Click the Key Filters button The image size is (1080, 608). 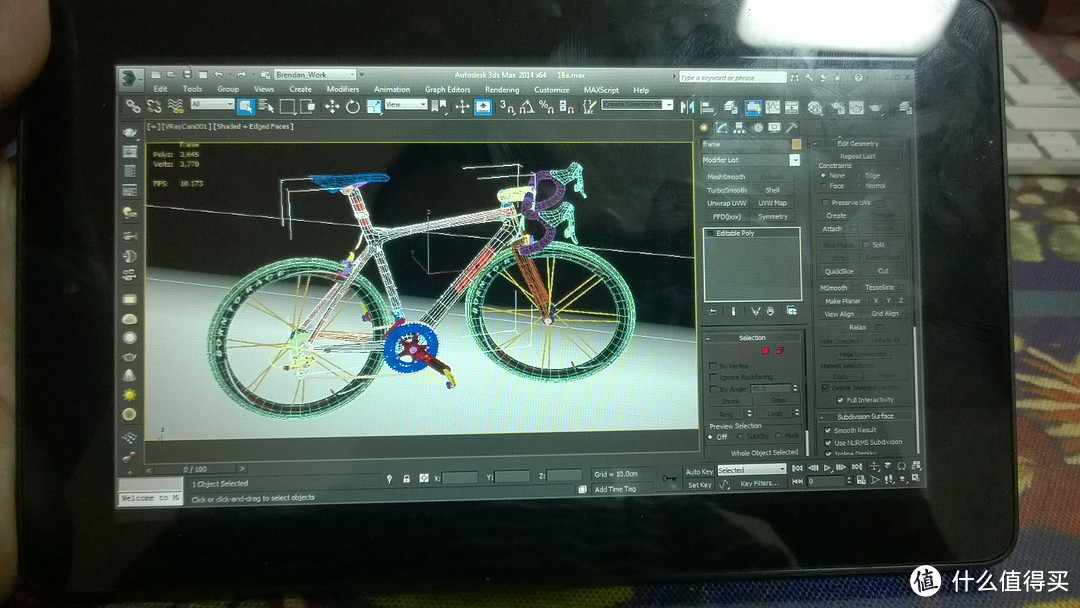tap(759, 483)
